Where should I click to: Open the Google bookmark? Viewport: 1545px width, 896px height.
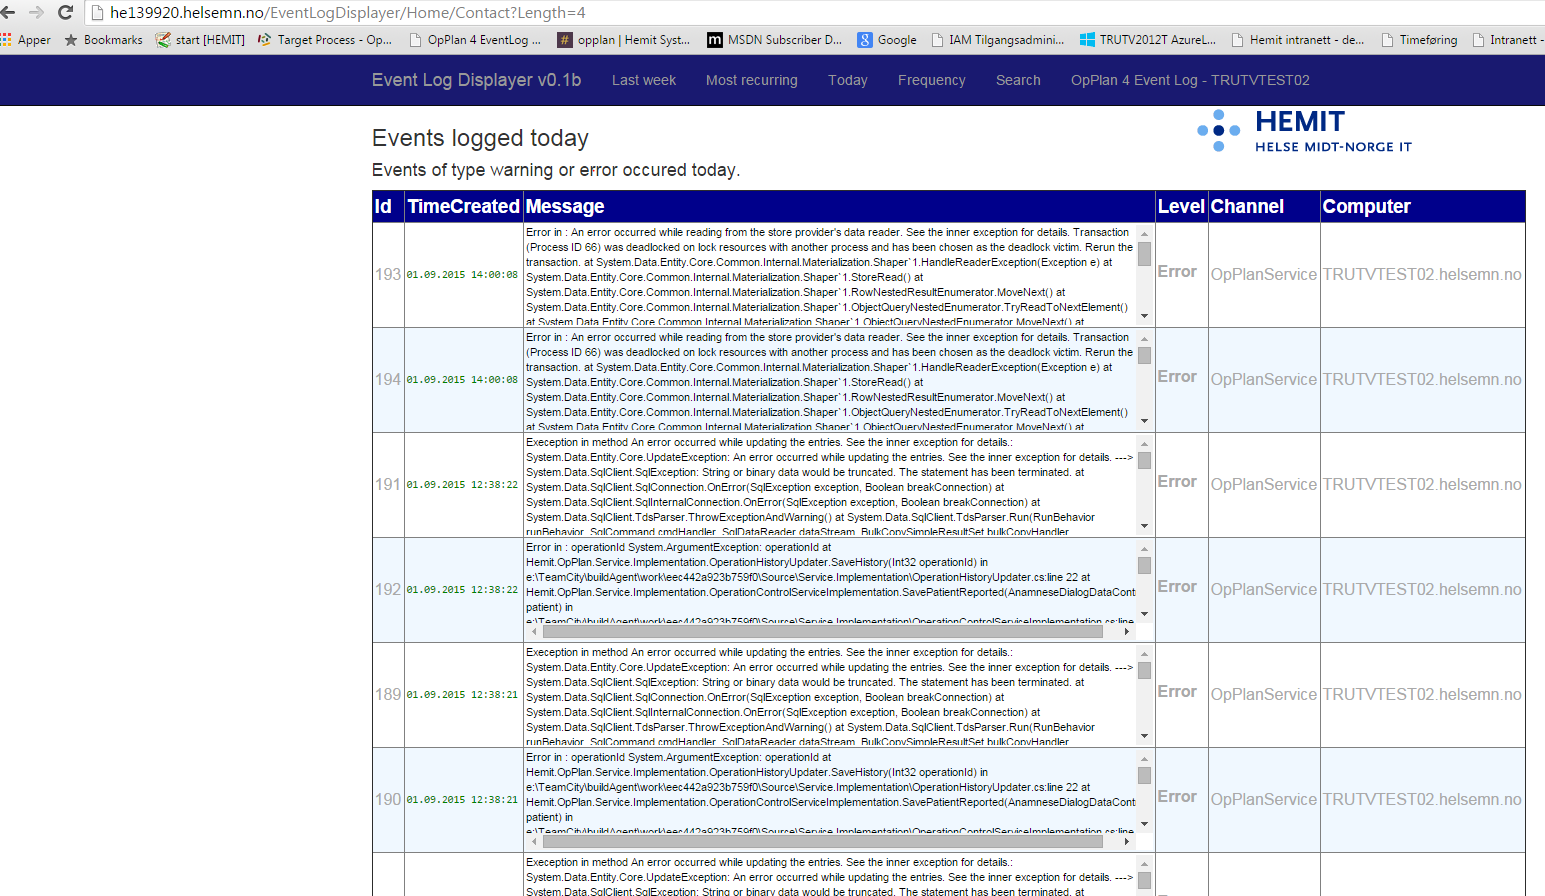[x=888, y=40]
